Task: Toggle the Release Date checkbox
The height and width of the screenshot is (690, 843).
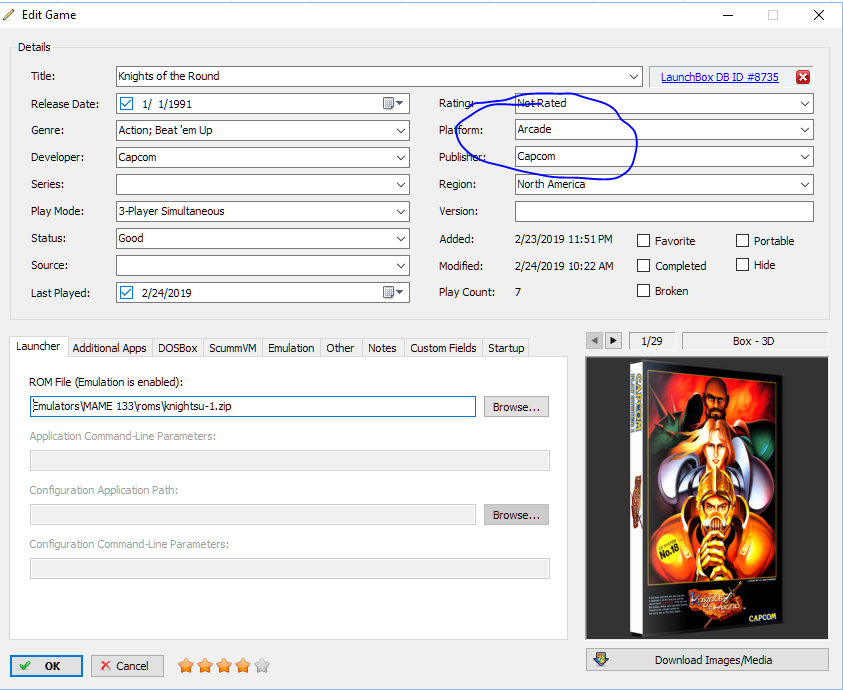Action: coord(126,103)
